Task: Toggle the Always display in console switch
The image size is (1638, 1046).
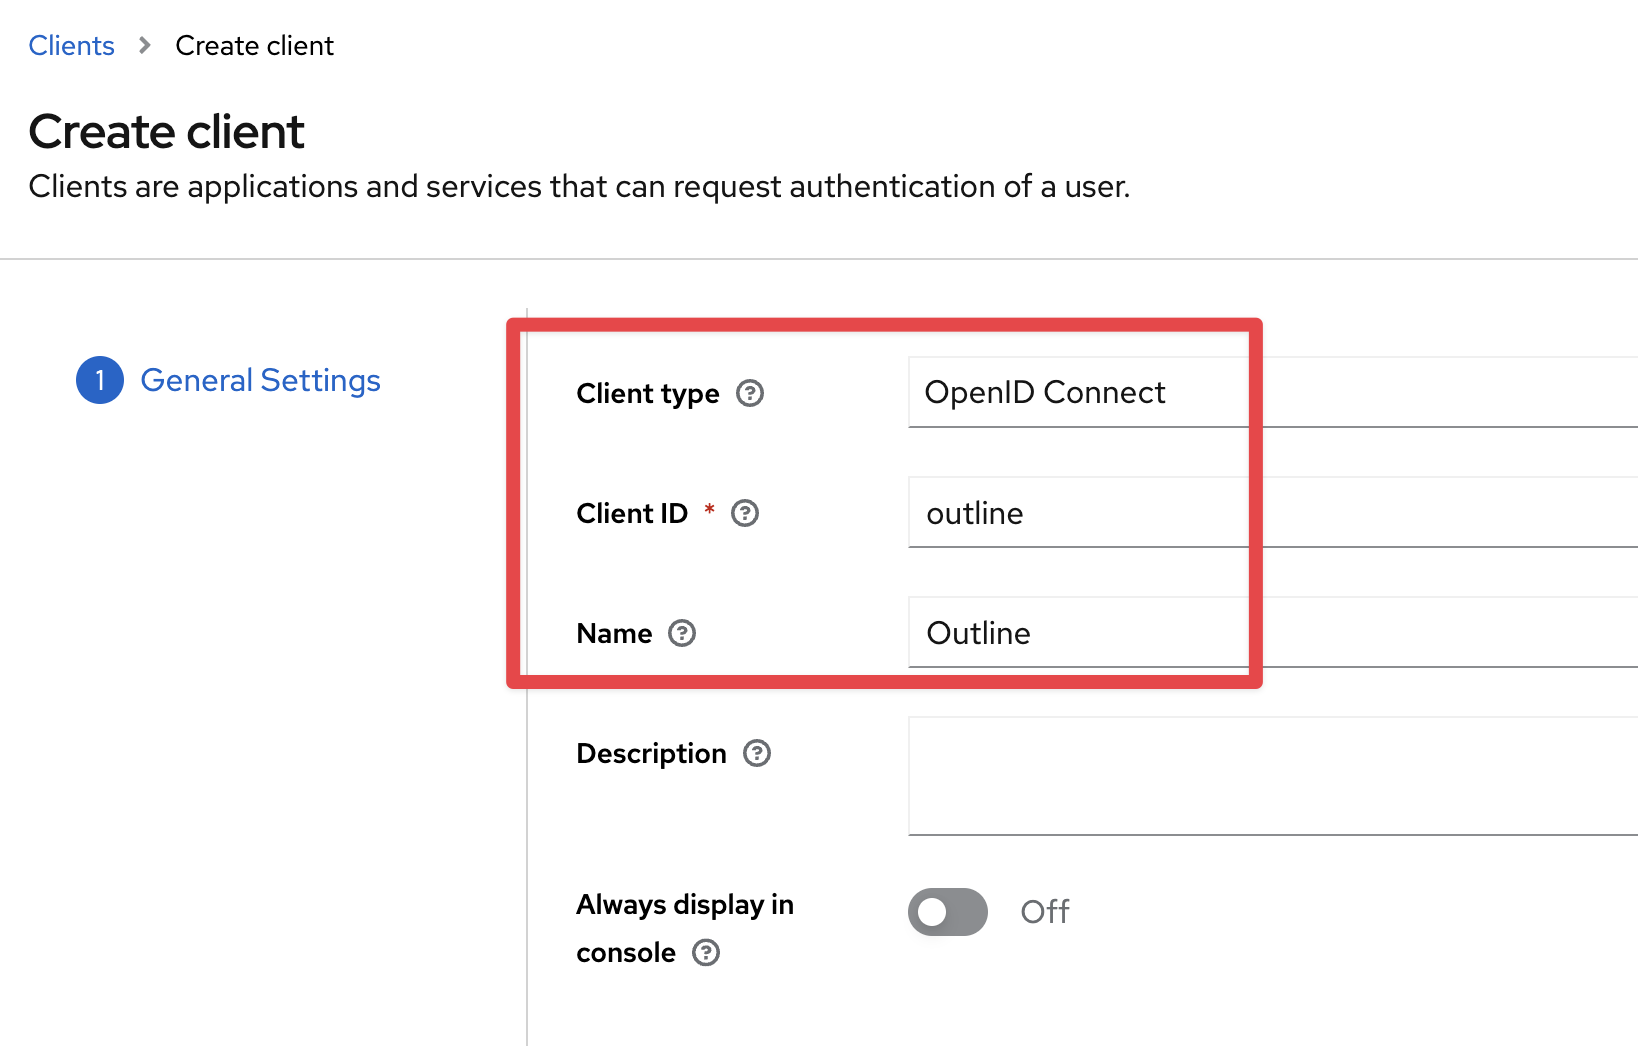Action: coord(947,912)
